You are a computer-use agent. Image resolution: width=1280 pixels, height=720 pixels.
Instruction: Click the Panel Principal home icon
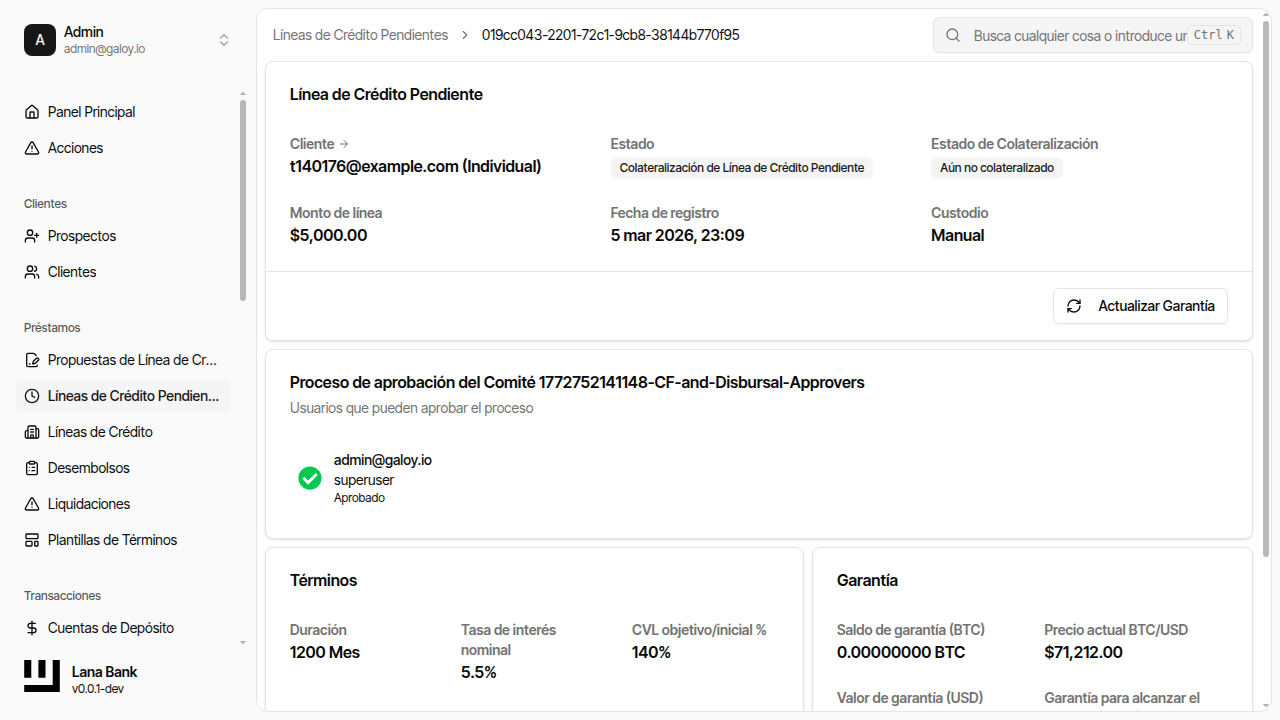(x=32, y=112)
